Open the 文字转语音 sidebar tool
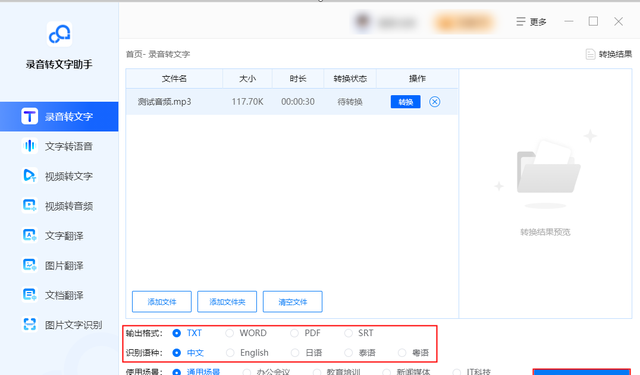 [57, 146]
